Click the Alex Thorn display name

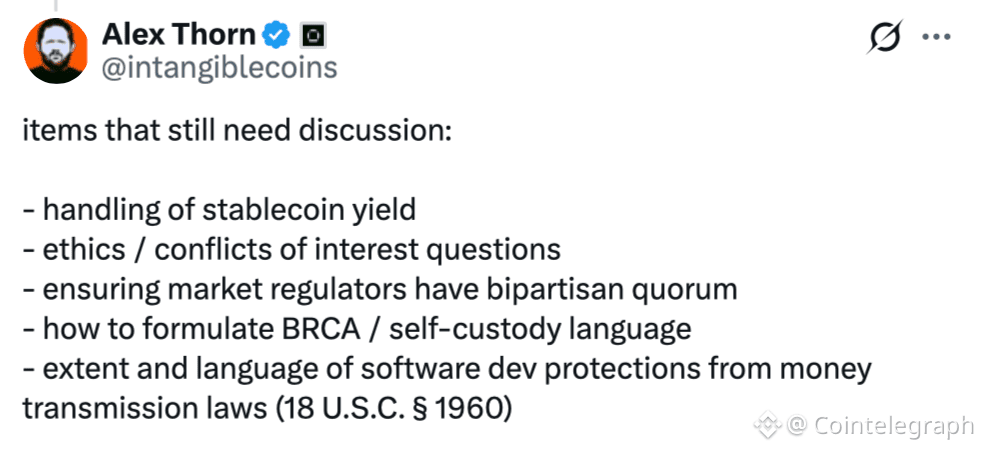[178, 35]
